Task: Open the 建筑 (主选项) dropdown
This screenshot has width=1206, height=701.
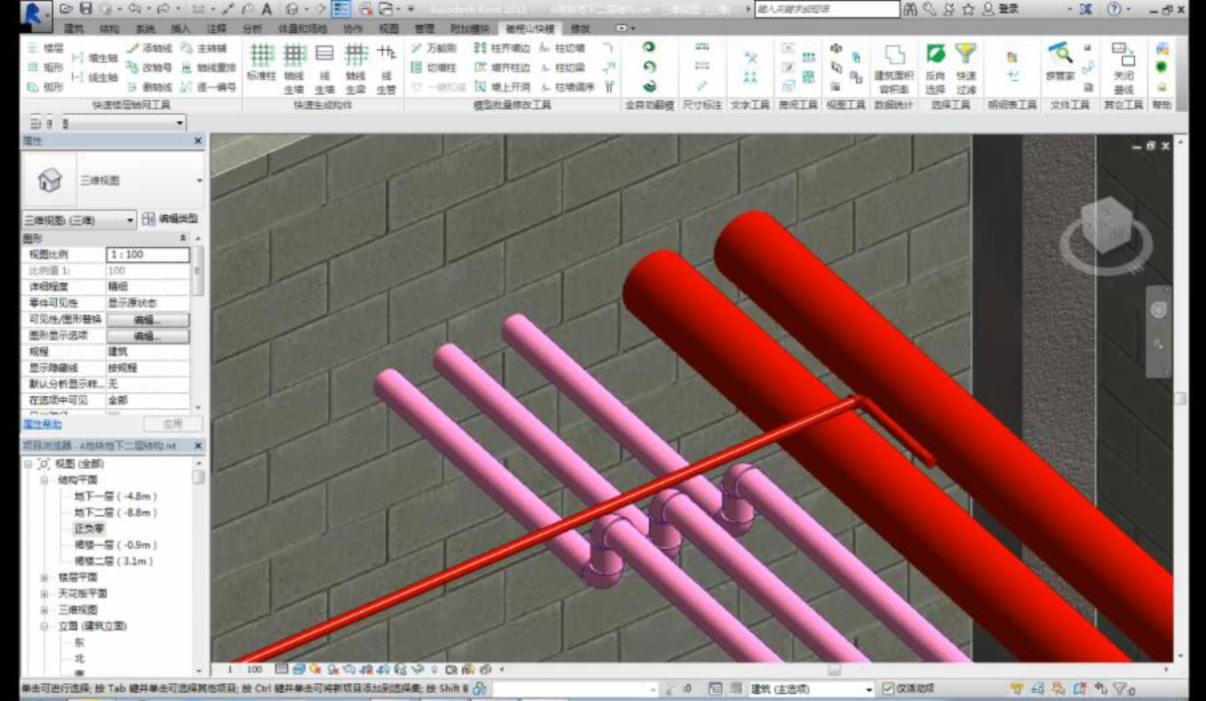Action: [811, 689]
